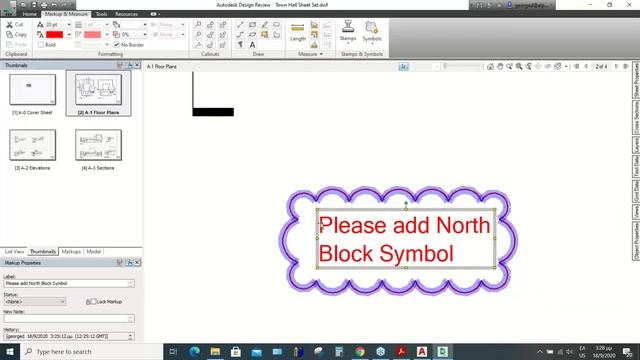
Task: Select the Freehand pencil draw tool
Action: coord(264,25)
